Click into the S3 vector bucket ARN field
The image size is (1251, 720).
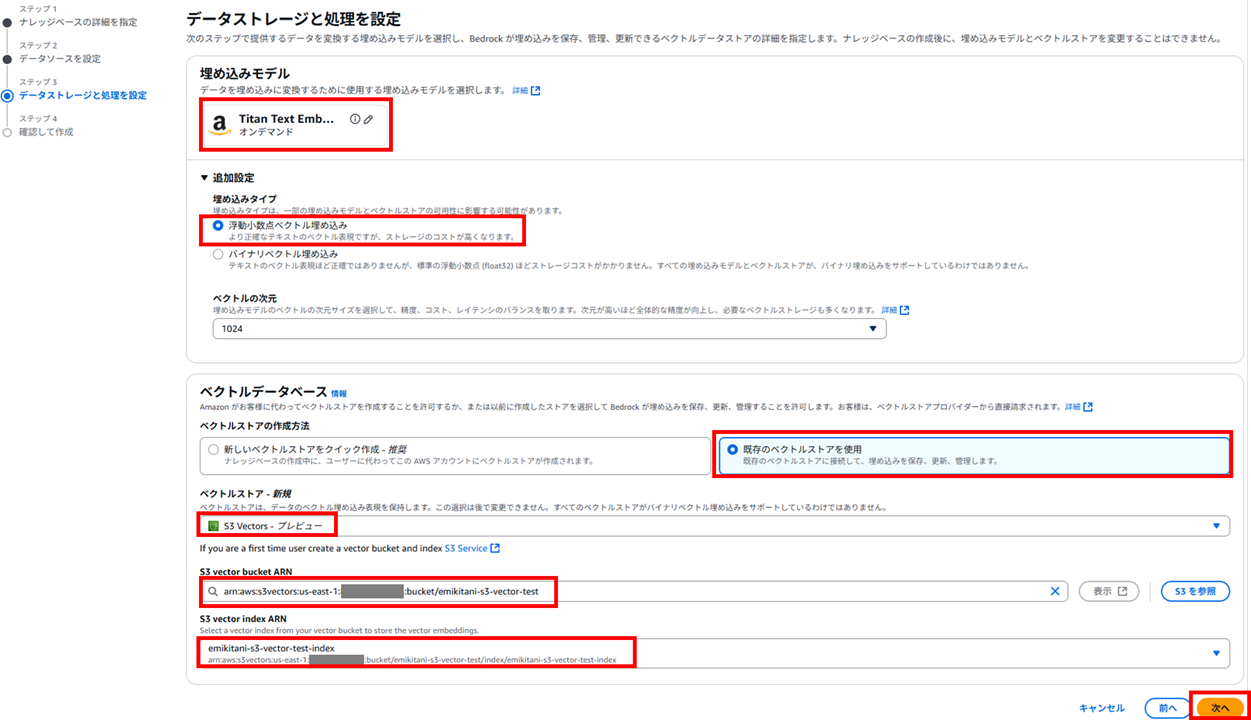(634, 591)
